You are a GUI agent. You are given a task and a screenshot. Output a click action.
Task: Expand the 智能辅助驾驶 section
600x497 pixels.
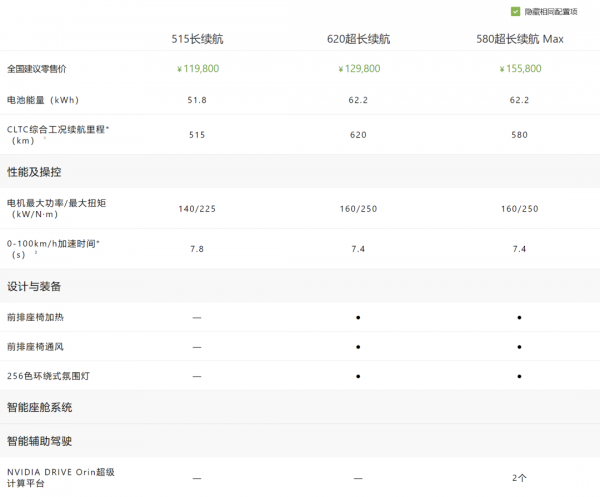click(x=40, y=441)
